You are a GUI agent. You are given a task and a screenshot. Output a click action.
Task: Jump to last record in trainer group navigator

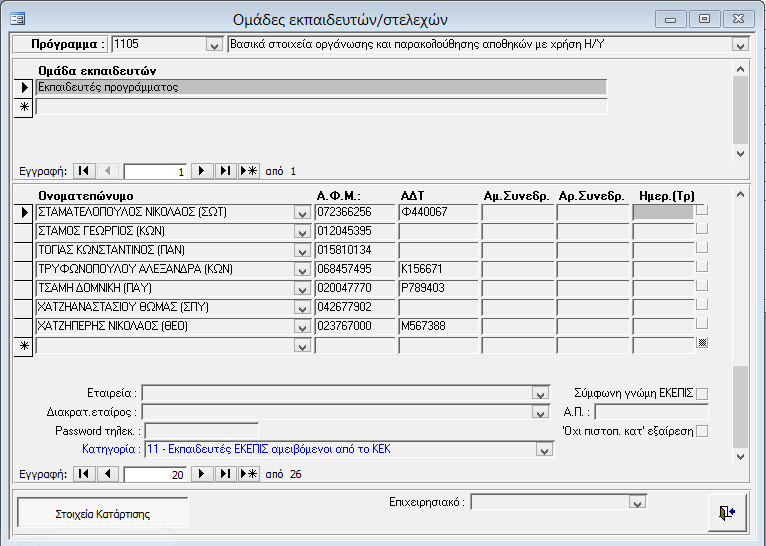click(x=225, y=171)
